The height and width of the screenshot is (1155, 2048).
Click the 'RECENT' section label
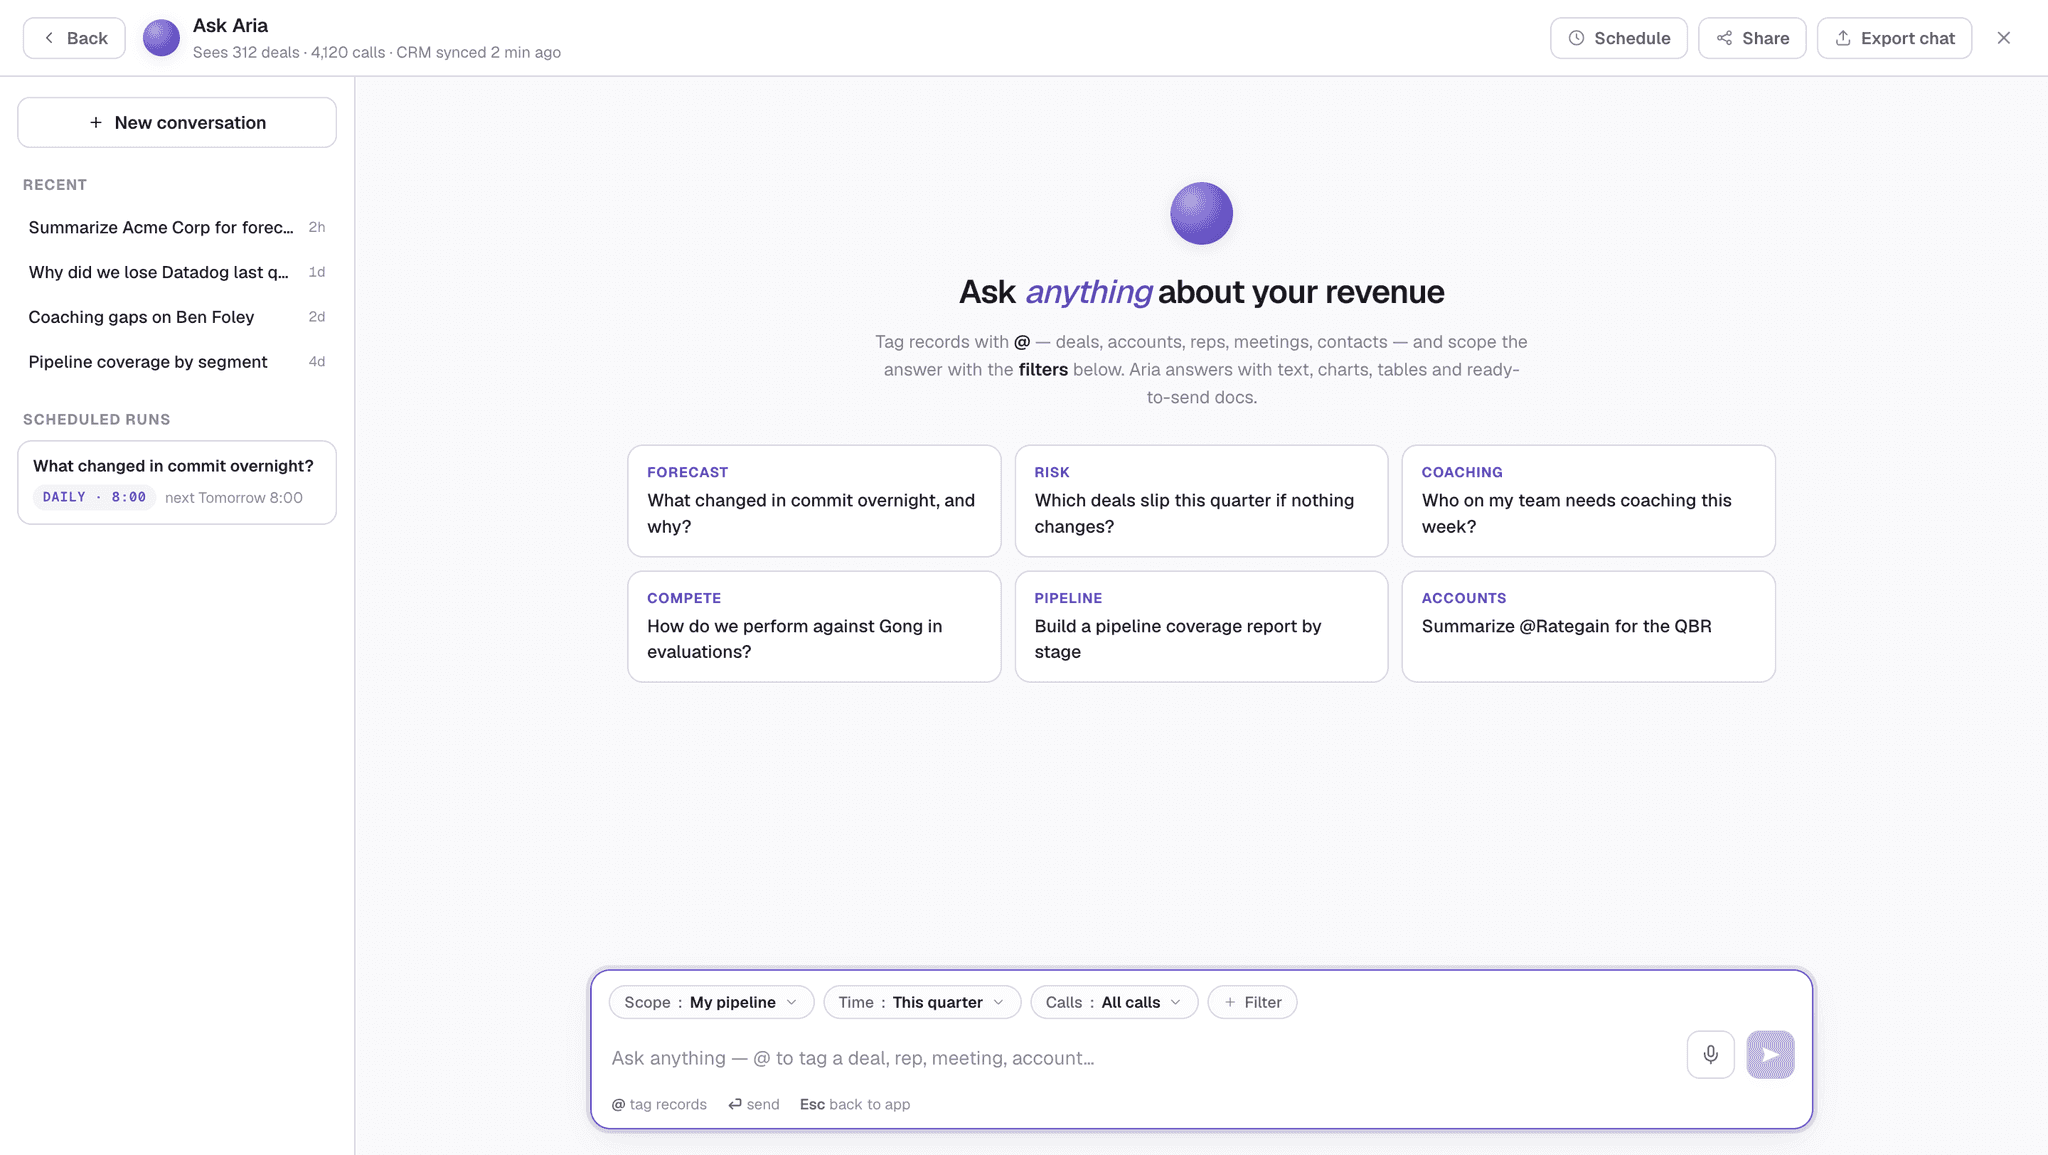click(55, 185)
